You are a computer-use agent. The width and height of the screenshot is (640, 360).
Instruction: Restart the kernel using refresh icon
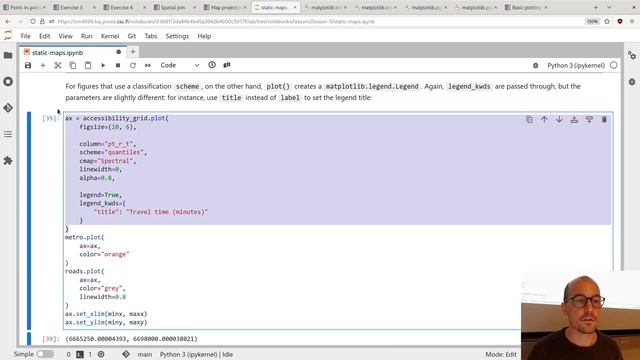[x=133, y=65]
